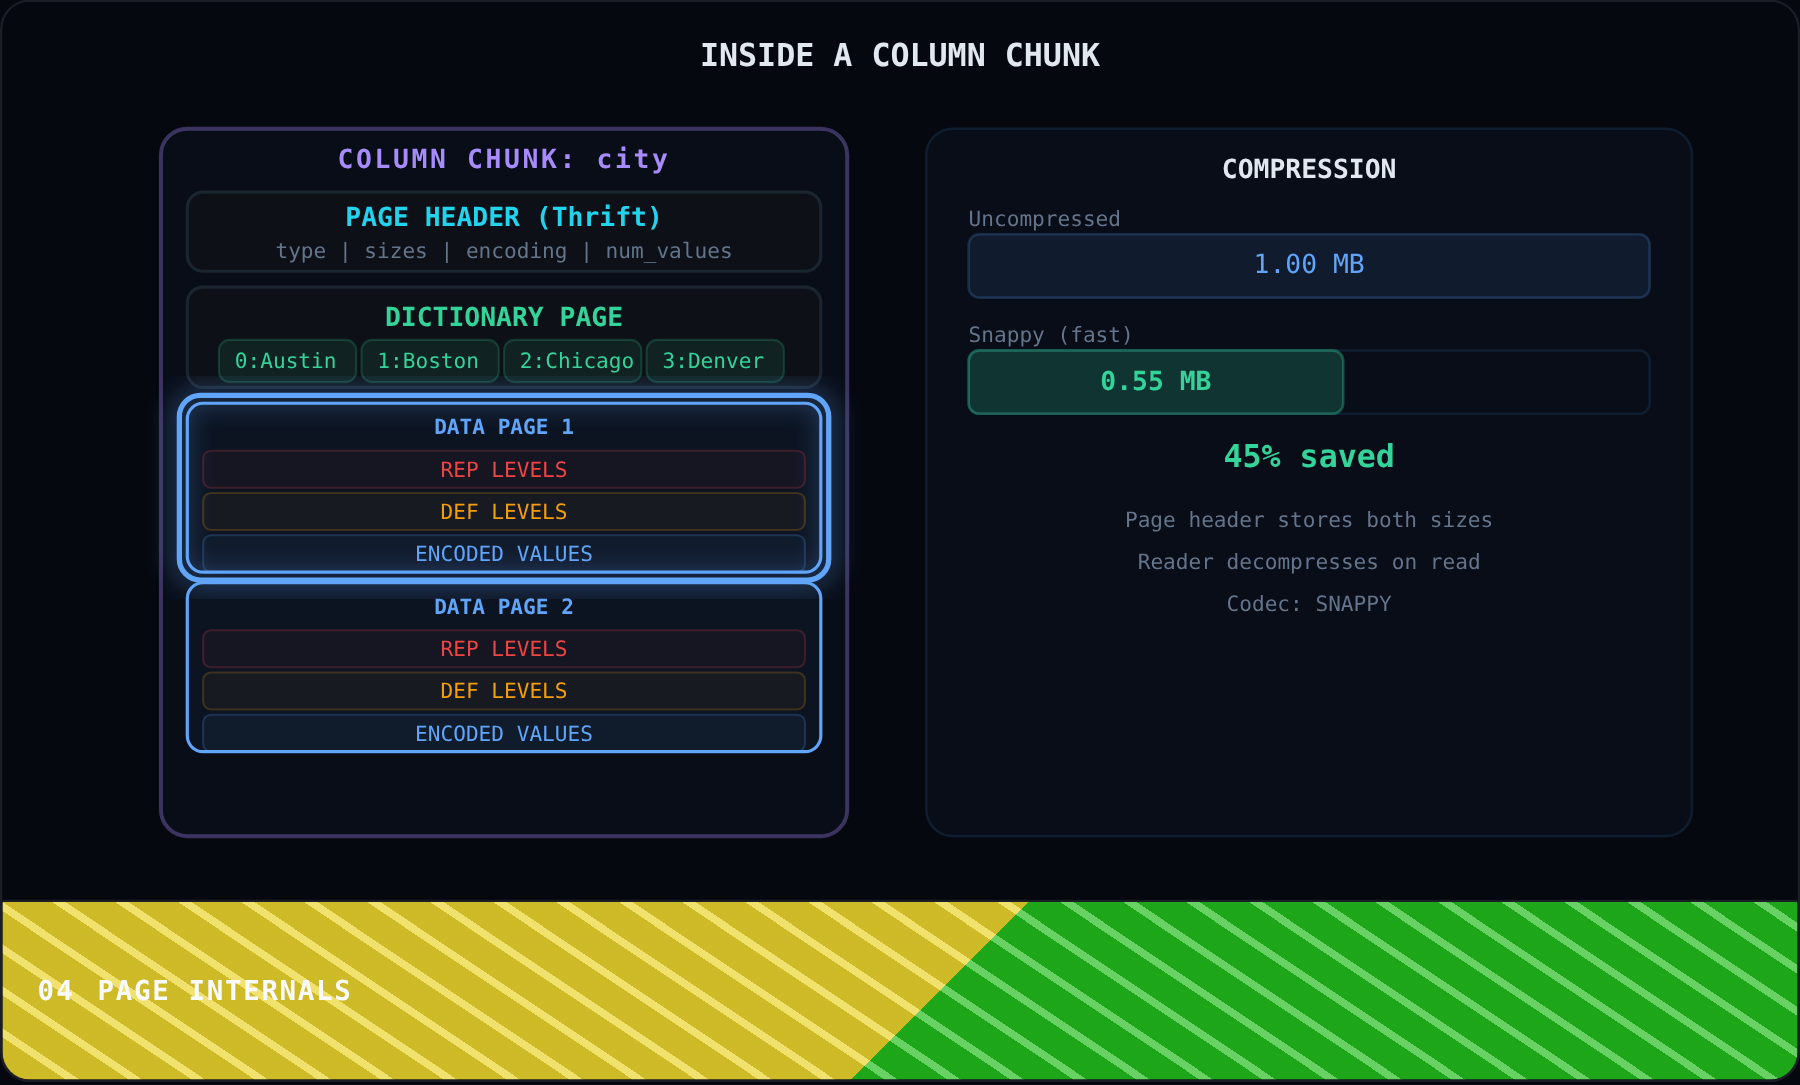Select the 0:Austin dictionary entry

[x=287, y=361]
